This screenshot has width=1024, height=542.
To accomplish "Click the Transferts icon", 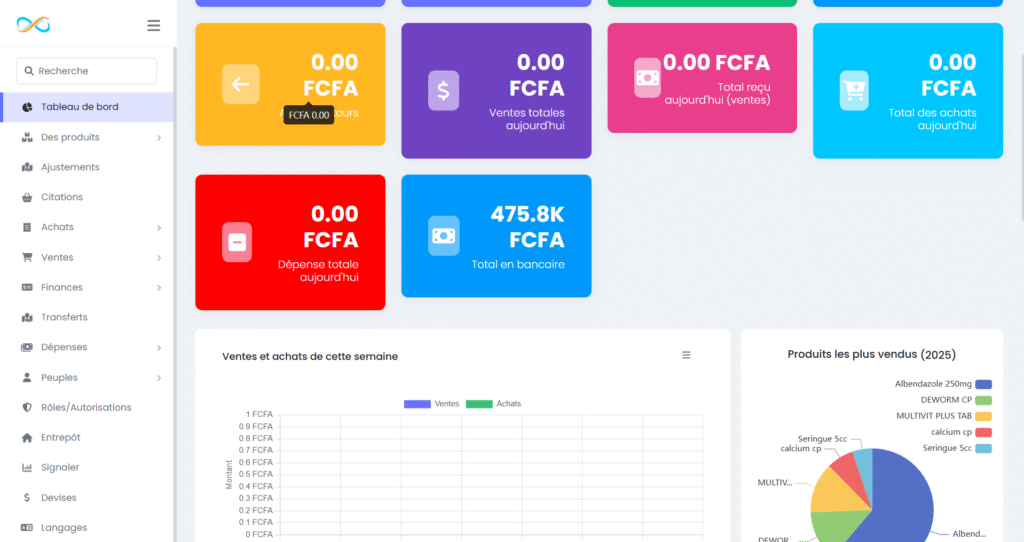I will point(27,317).
